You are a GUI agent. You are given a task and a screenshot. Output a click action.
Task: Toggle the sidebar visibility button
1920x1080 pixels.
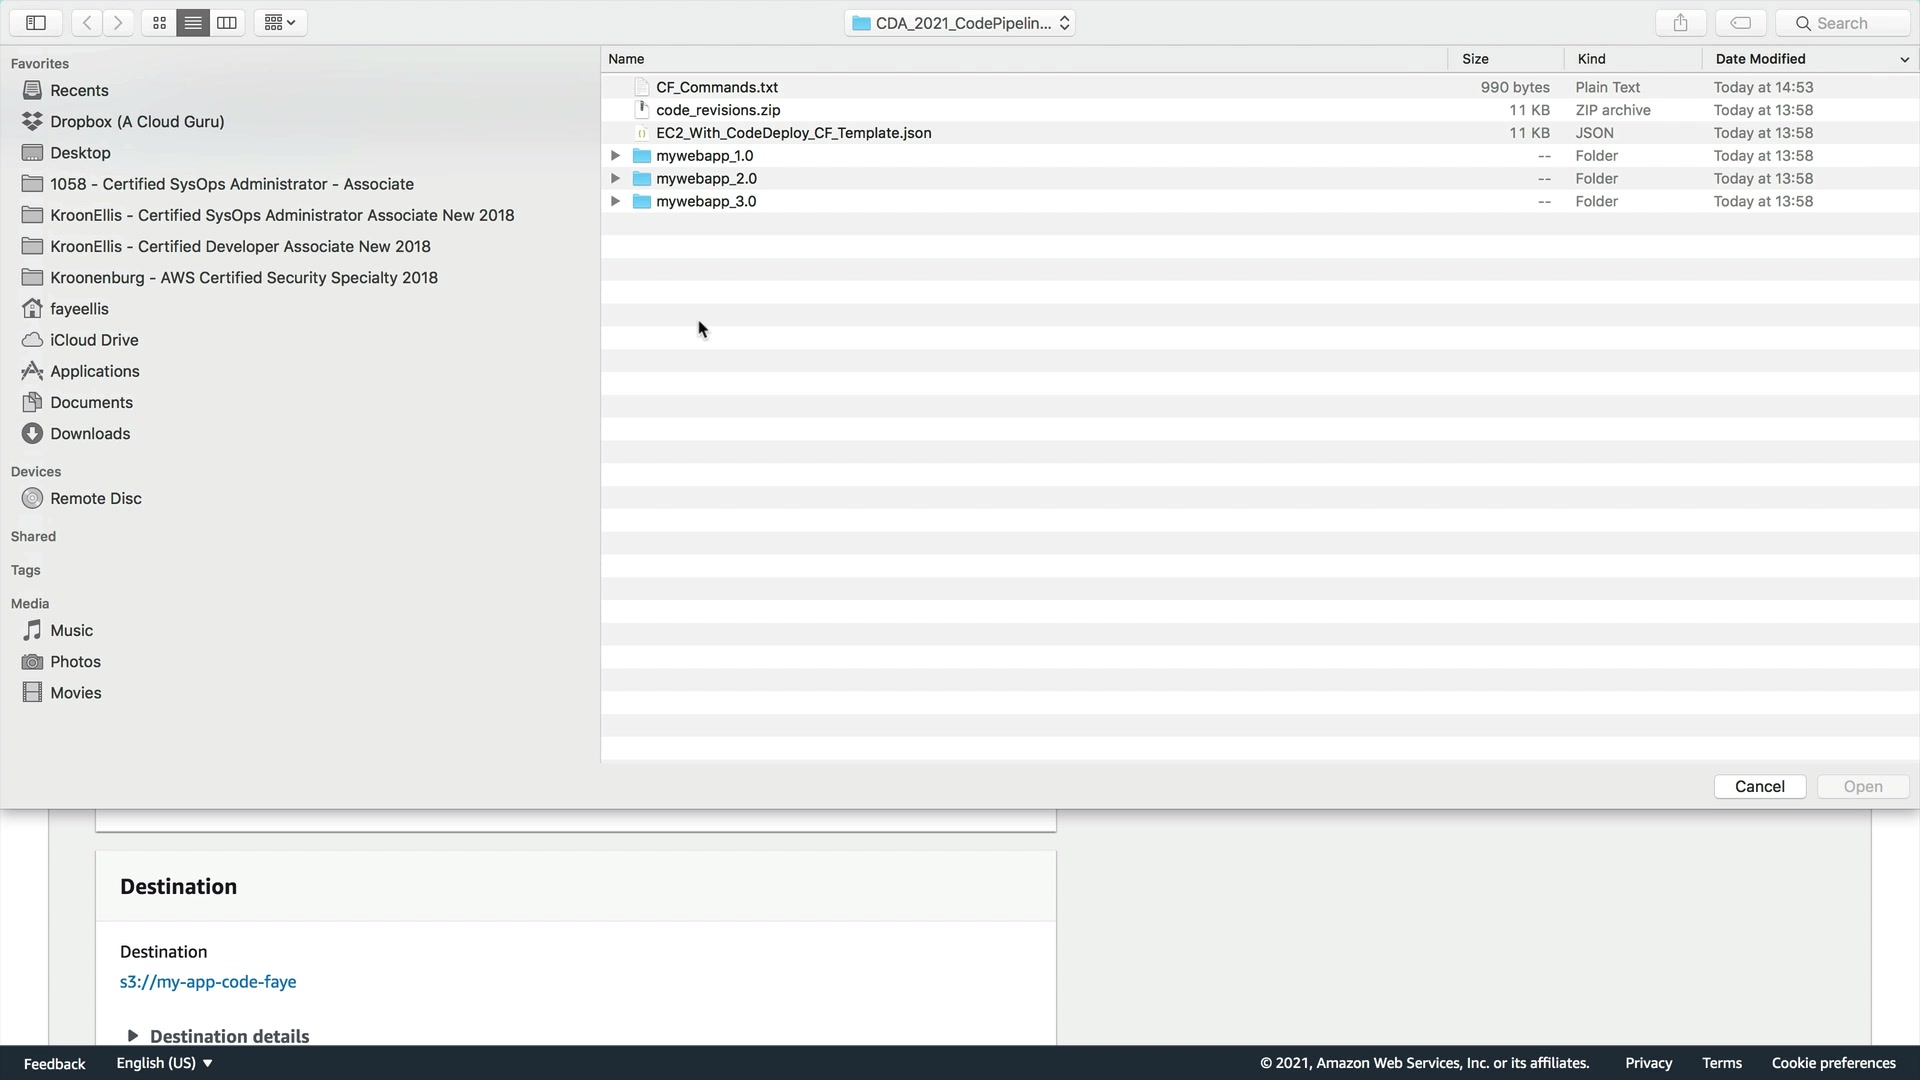pos(36,23)
